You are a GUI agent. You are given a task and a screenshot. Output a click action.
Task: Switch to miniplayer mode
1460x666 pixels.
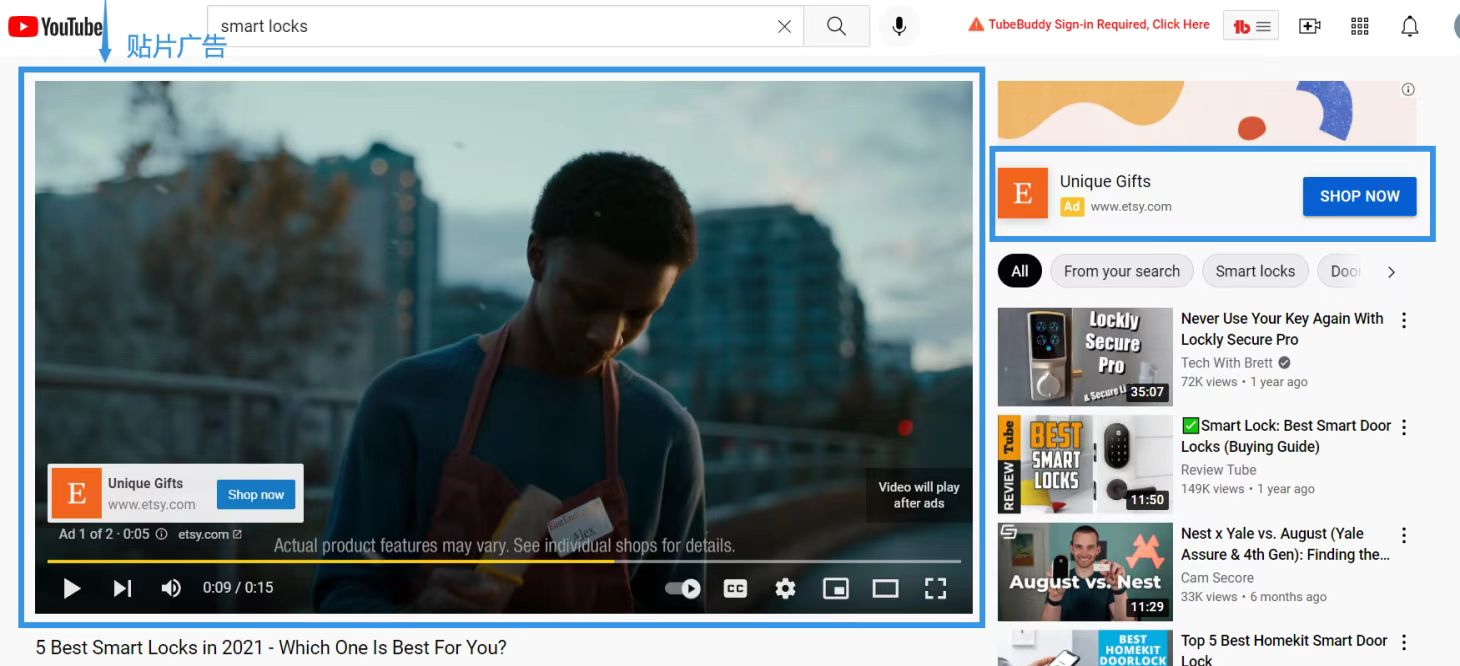pos(836,588)
